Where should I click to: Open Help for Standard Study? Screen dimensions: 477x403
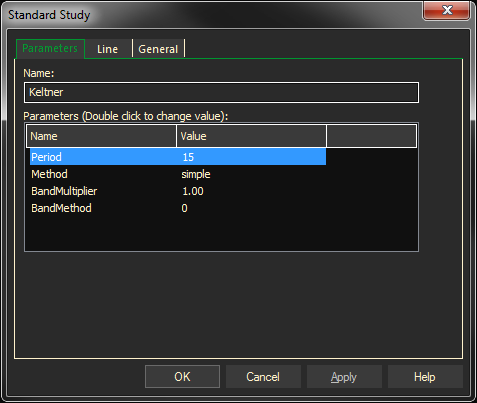point(425,377)
